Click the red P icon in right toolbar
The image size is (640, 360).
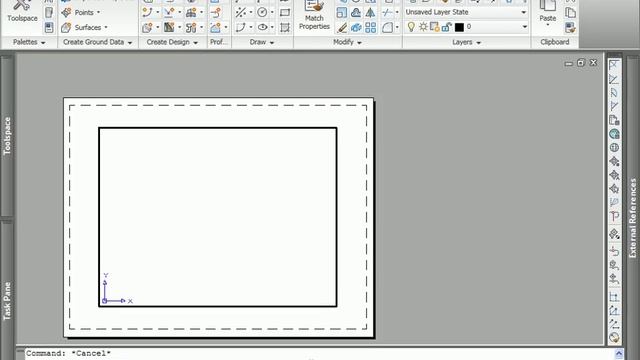(614, 217)
